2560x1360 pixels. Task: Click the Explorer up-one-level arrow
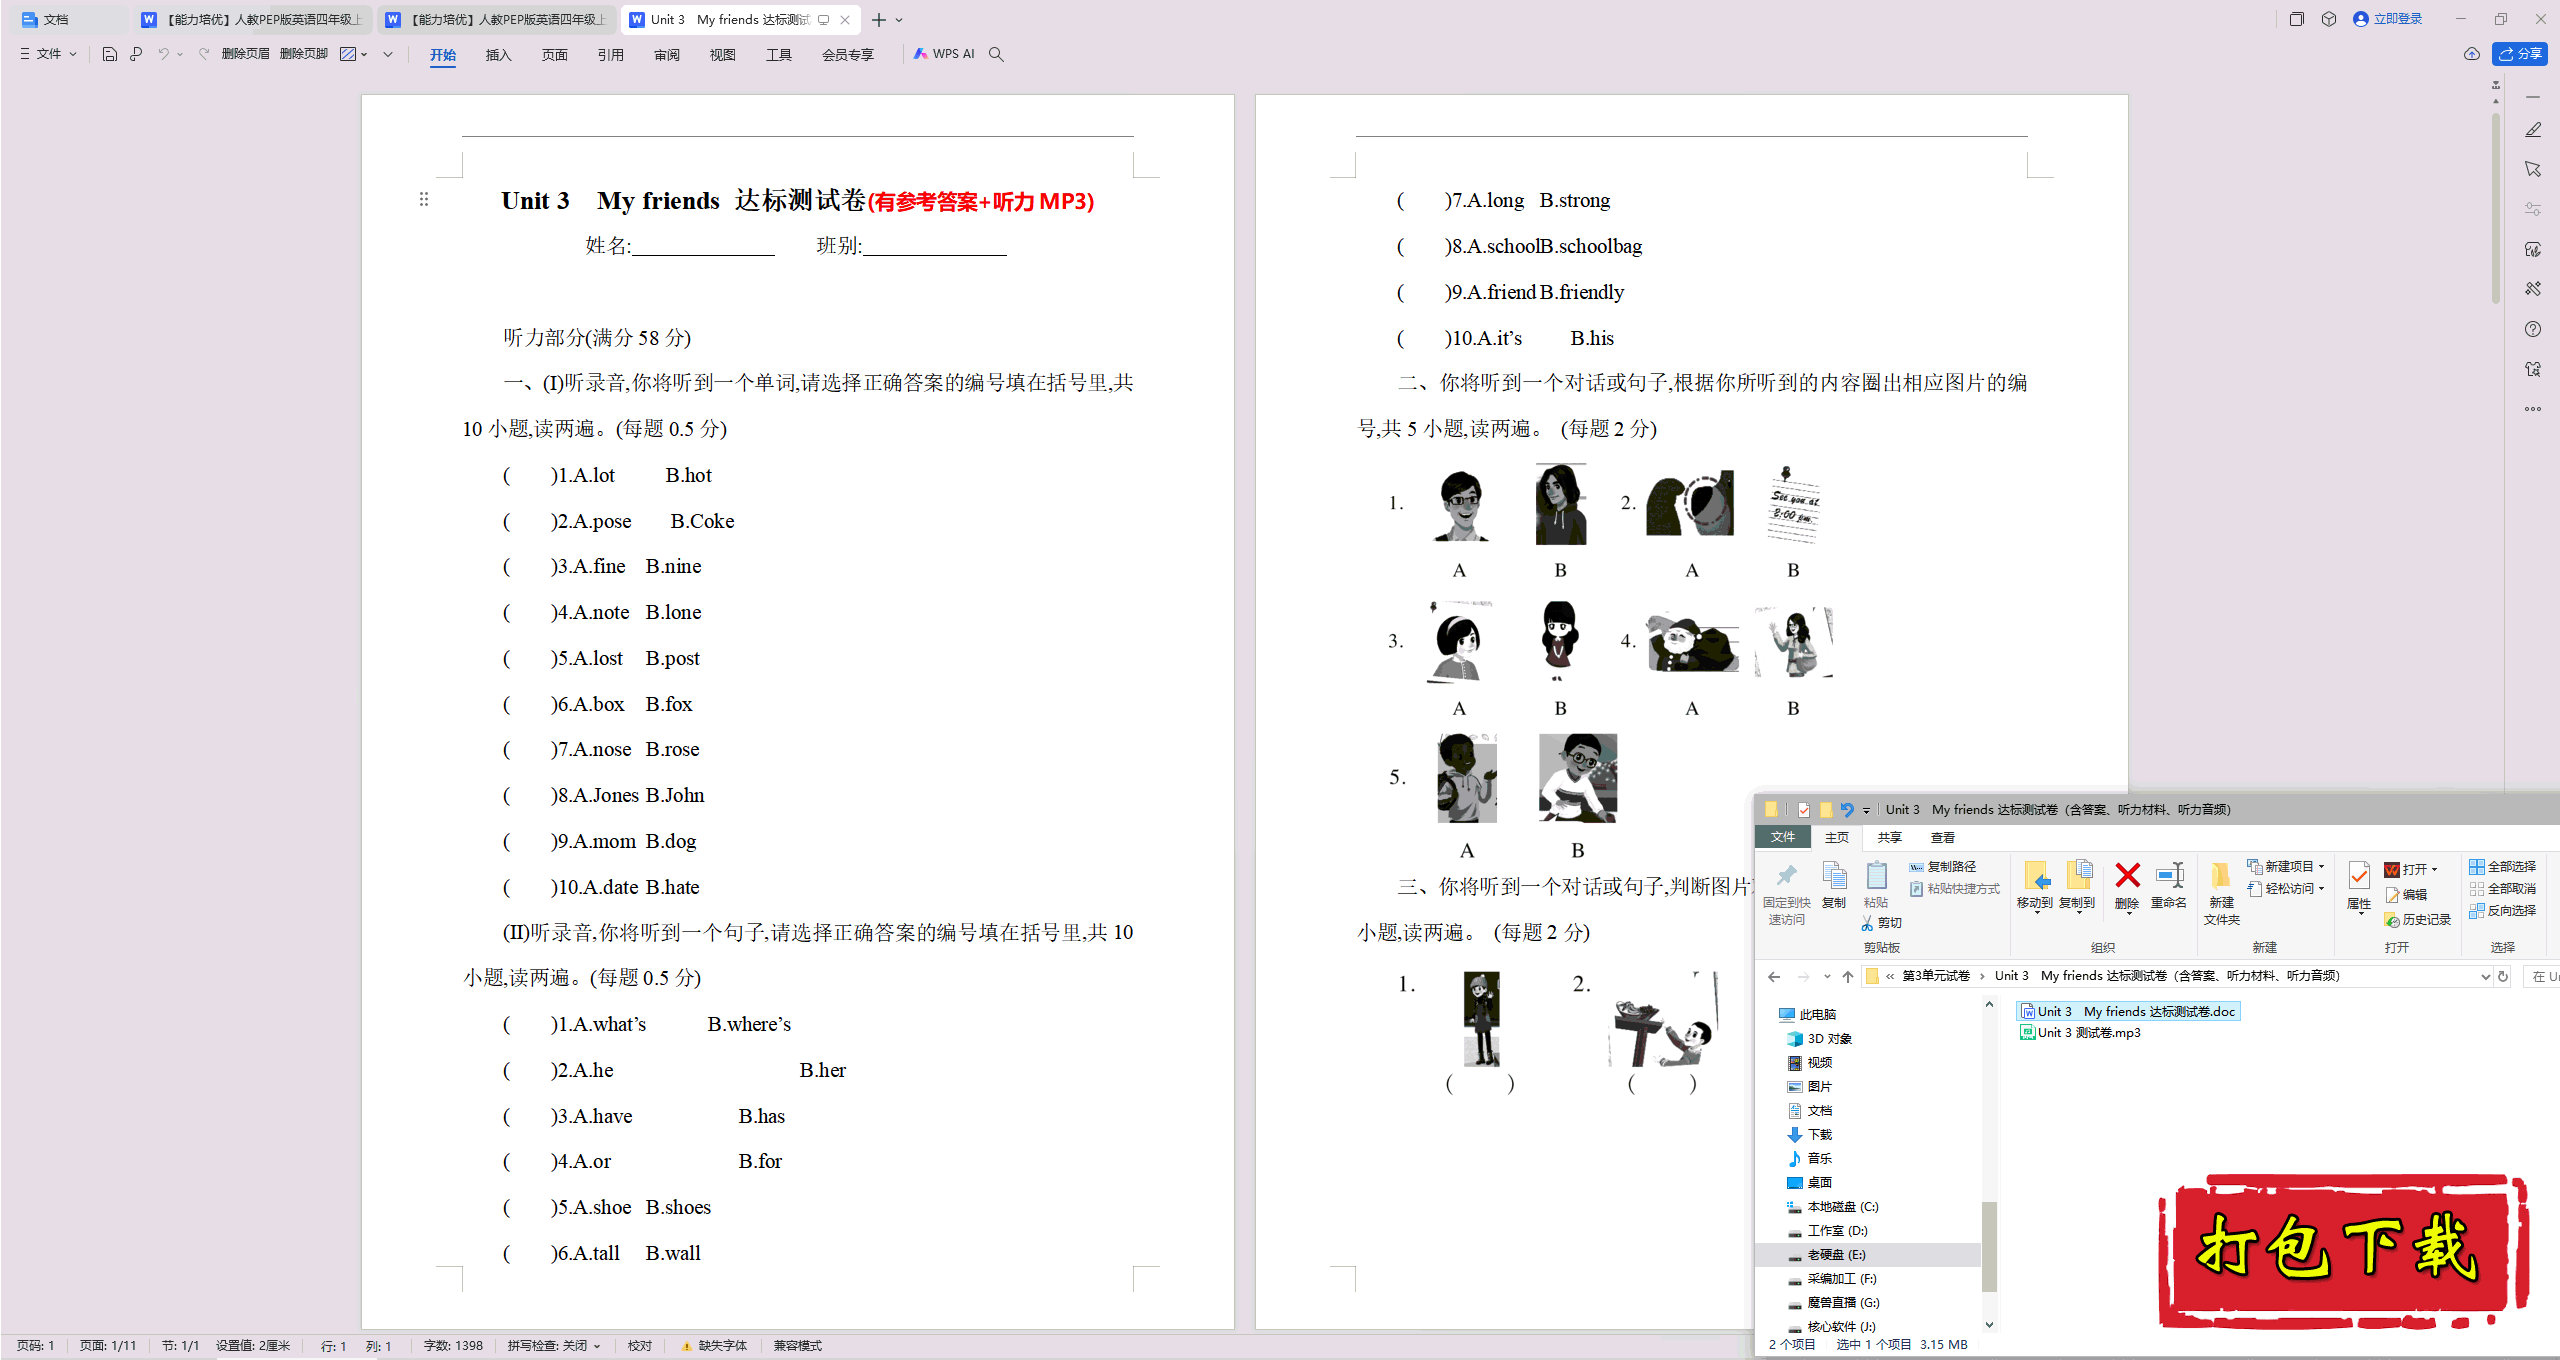click(x=1848, y=977)
